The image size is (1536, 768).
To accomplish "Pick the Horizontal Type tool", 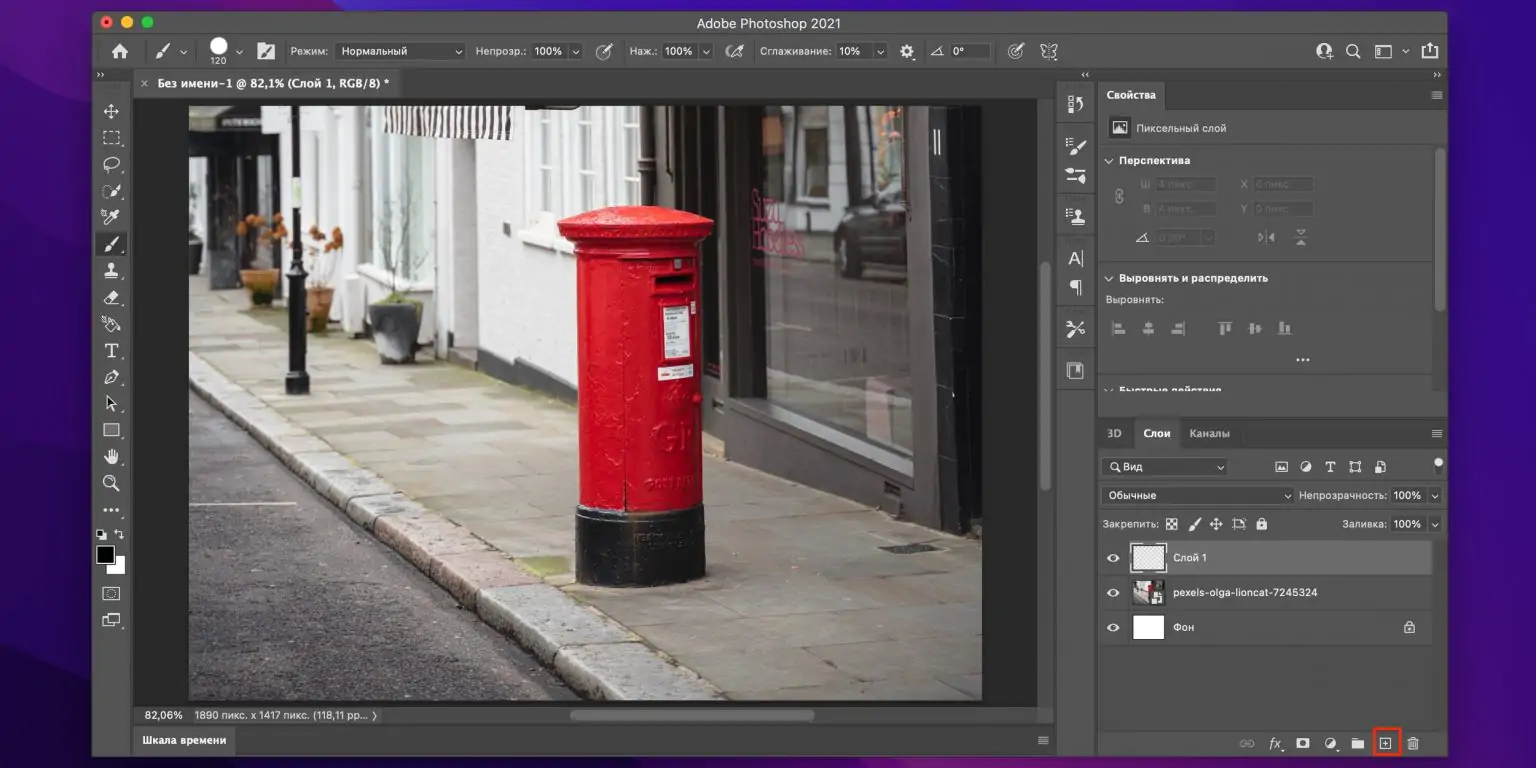I will [111, 351].
